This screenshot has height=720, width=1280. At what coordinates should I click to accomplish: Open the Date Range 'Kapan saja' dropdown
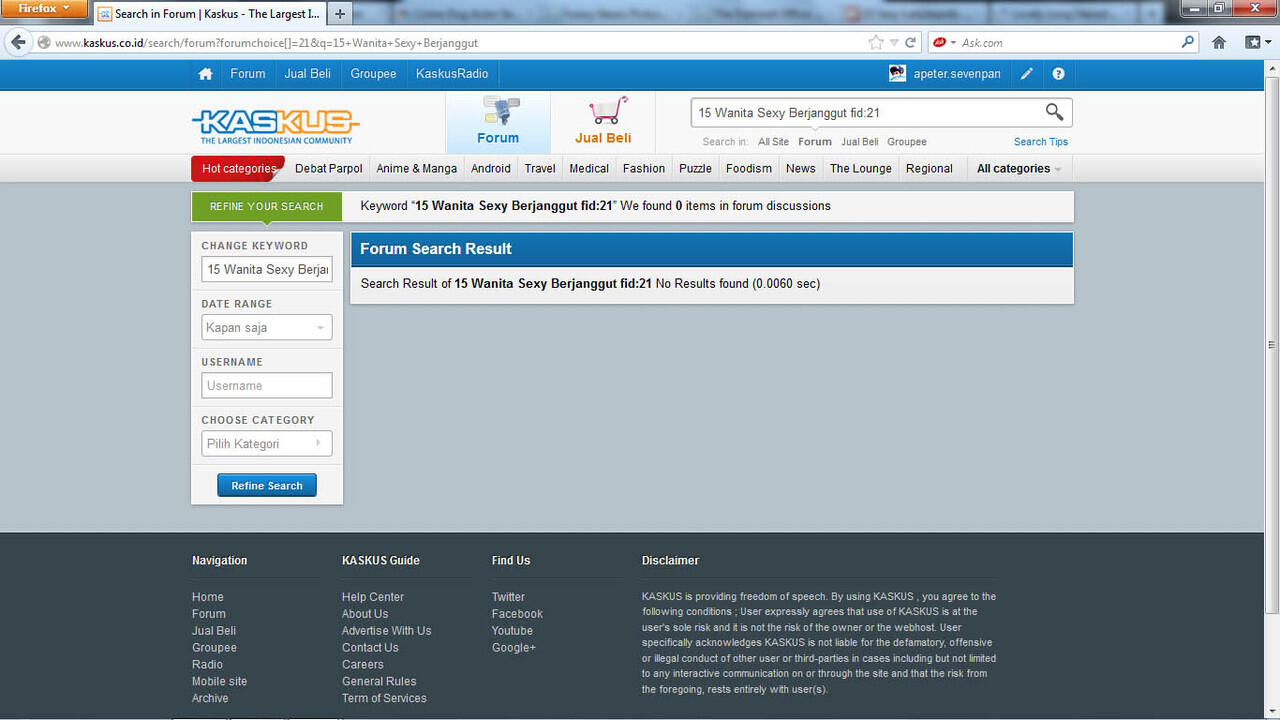point(266,328)
